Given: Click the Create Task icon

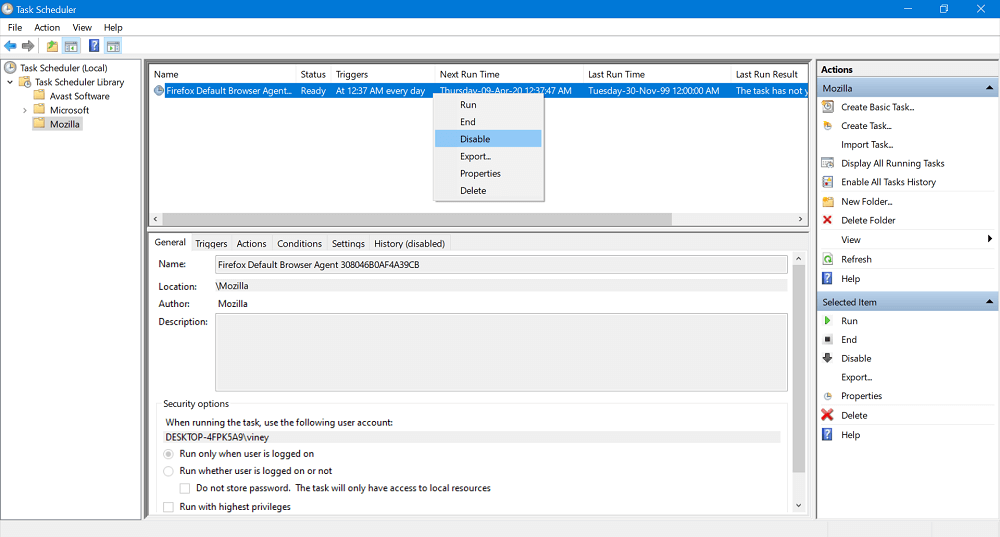Looking at the screenshot, I should [x=828, y=126].
